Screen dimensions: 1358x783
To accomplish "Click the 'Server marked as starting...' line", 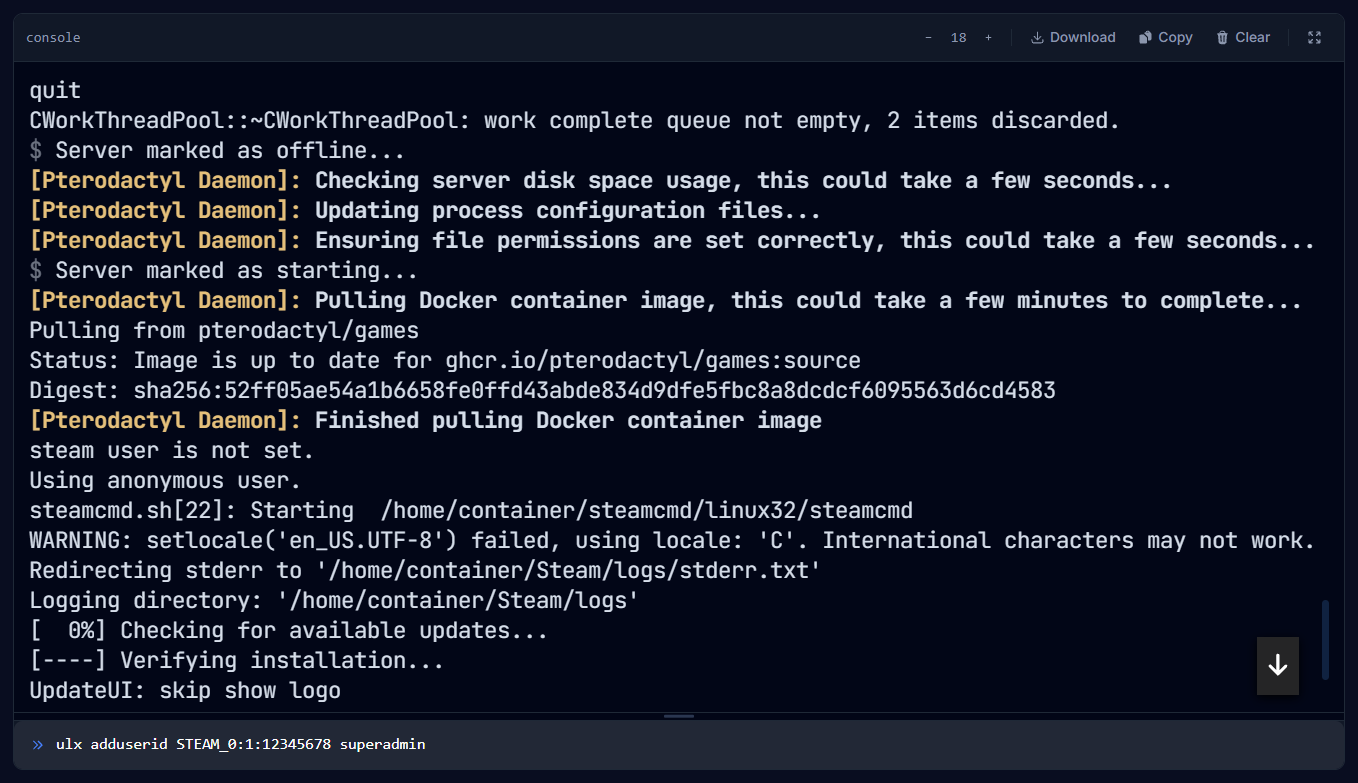I will pos(223,270).
